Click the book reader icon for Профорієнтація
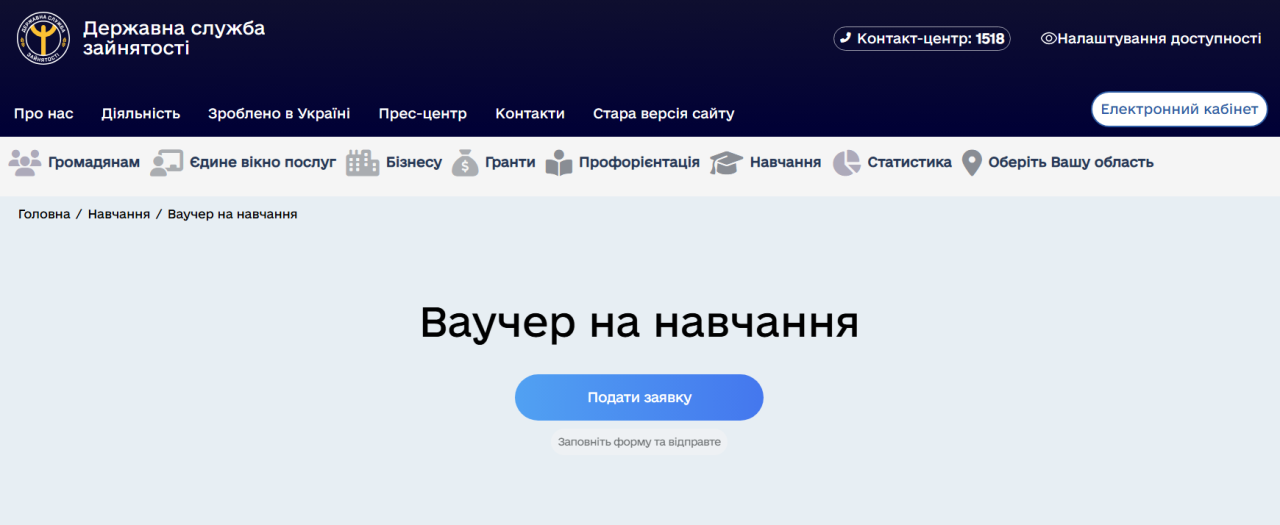Viewport: 1280px width, 525px height. click(x=559, y=162)
